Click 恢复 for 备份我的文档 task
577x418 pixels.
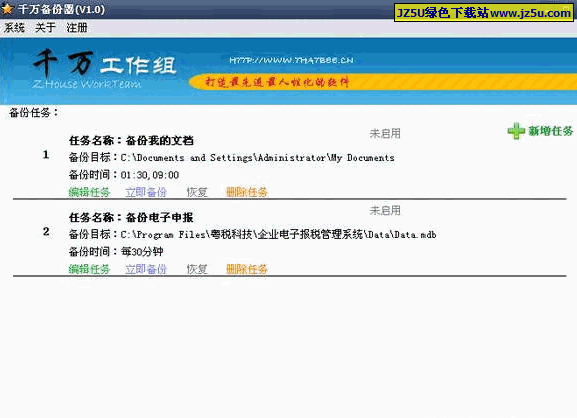click(197, 192)
